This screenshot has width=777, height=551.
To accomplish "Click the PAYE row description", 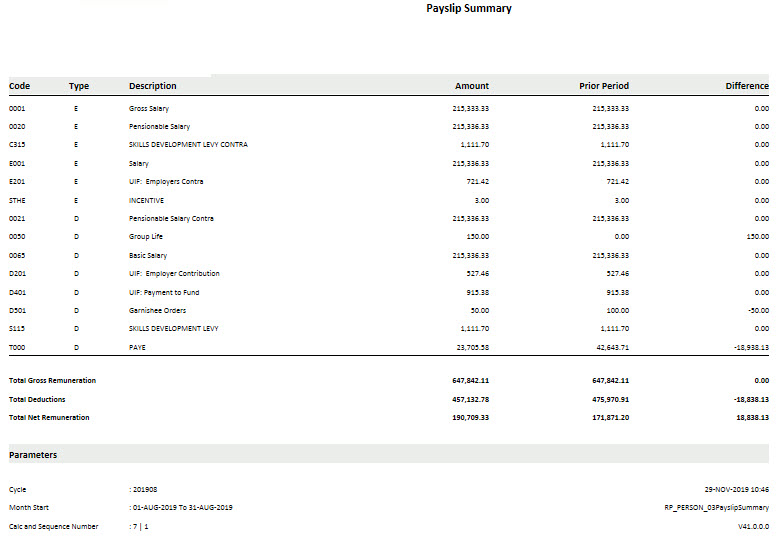I will [x=137, y=347].
